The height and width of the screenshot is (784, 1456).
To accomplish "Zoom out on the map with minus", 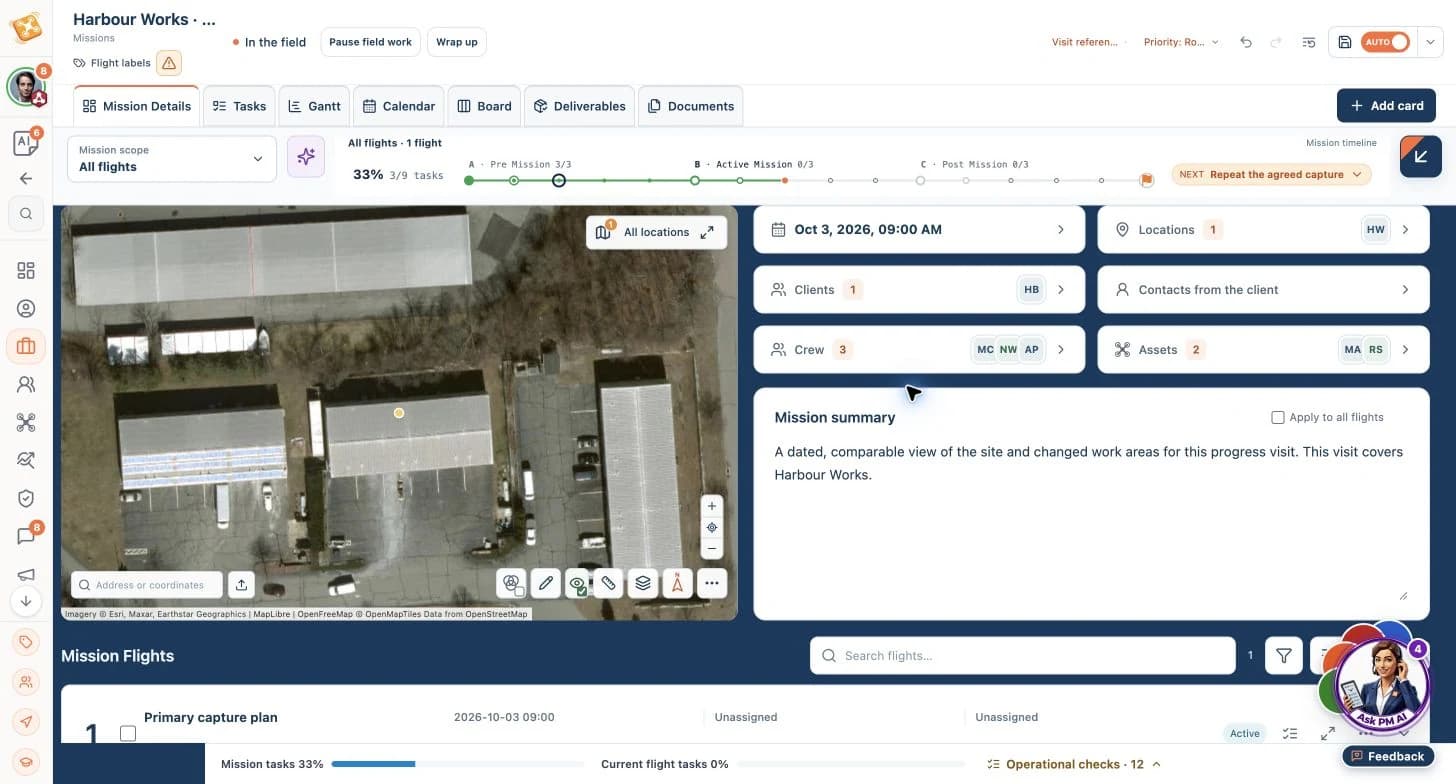I will [712, 548].
